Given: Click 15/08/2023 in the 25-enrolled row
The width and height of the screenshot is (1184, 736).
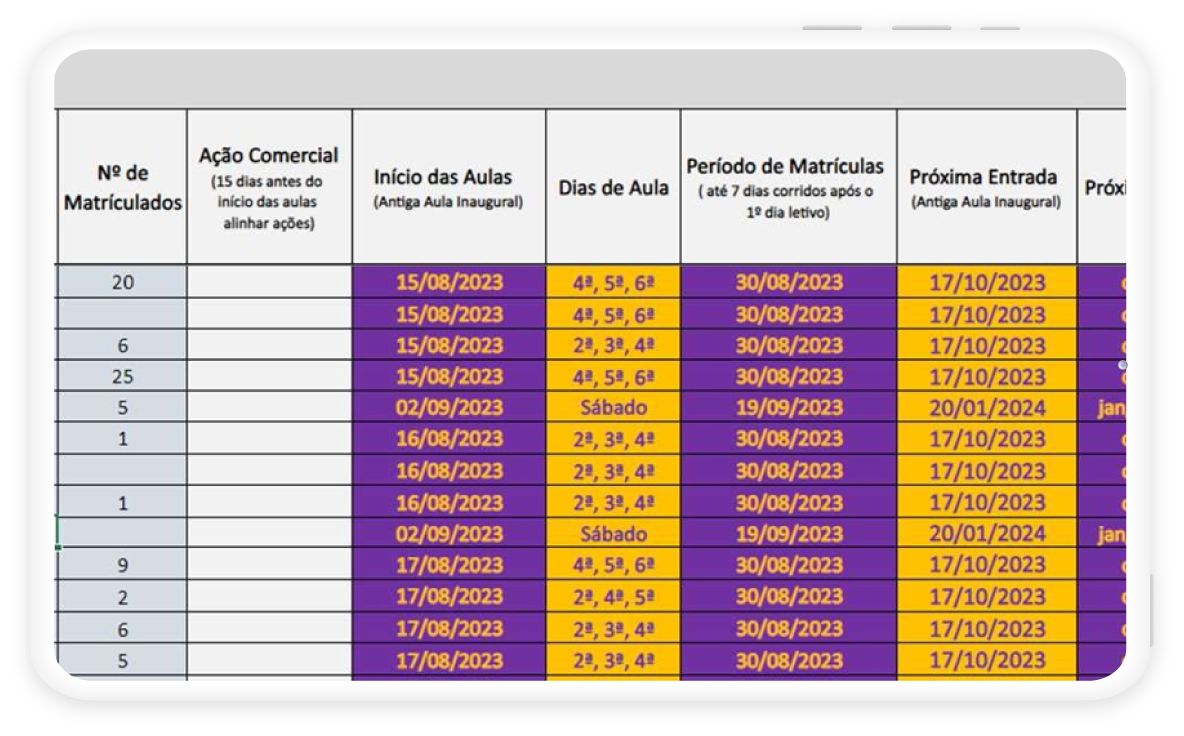Looking at the screenshot, I should point(449,376).
